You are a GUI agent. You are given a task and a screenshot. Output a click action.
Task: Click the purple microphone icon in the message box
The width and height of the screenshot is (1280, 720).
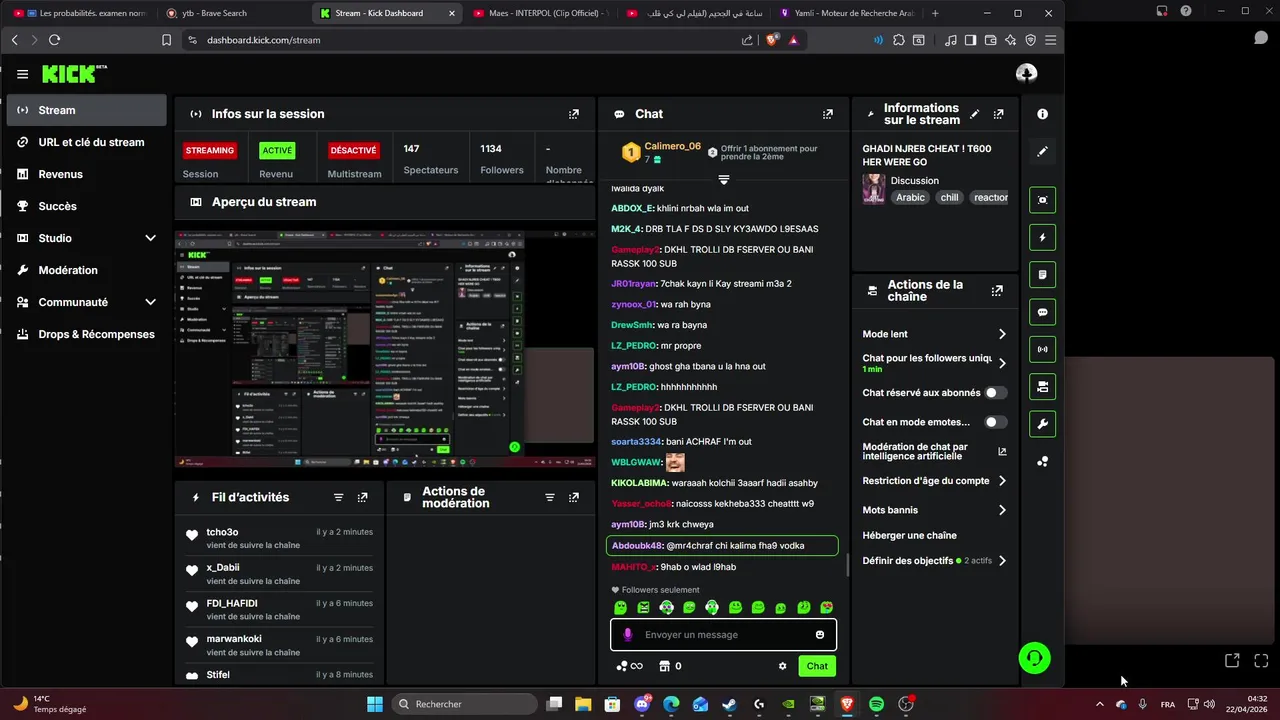628,635
